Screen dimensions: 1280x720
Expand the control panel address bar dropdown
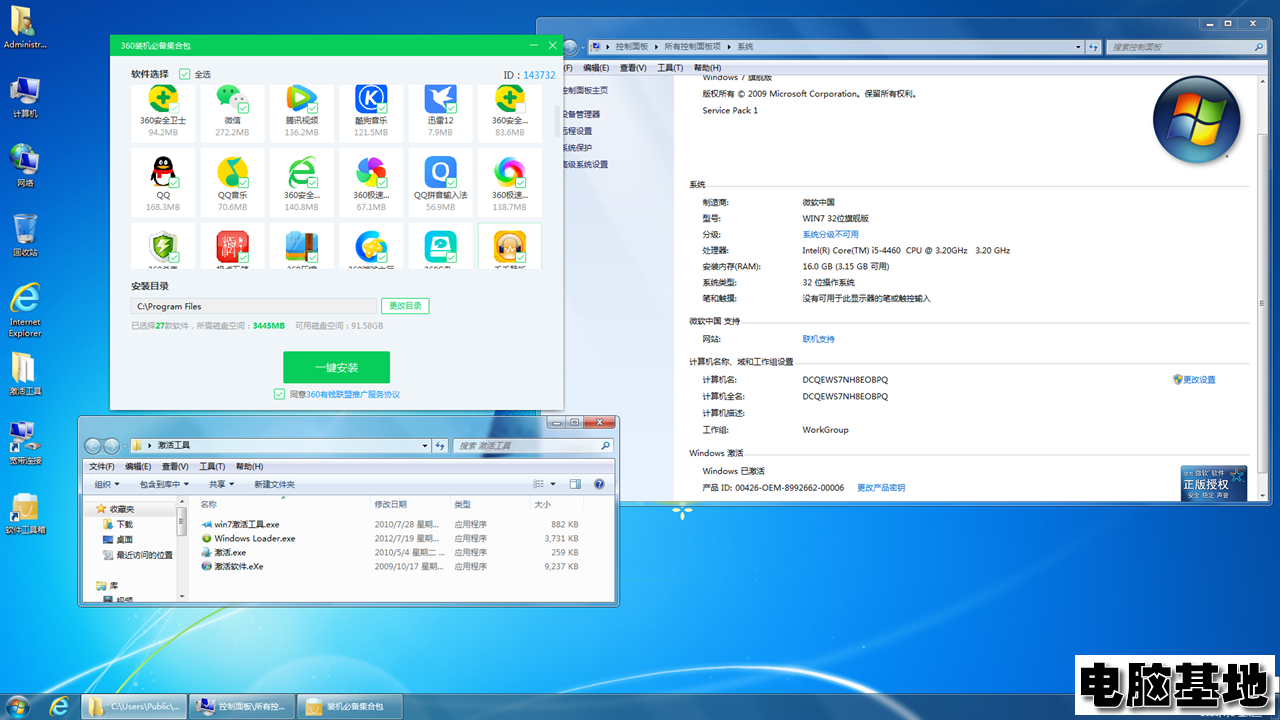(1078, 47)
